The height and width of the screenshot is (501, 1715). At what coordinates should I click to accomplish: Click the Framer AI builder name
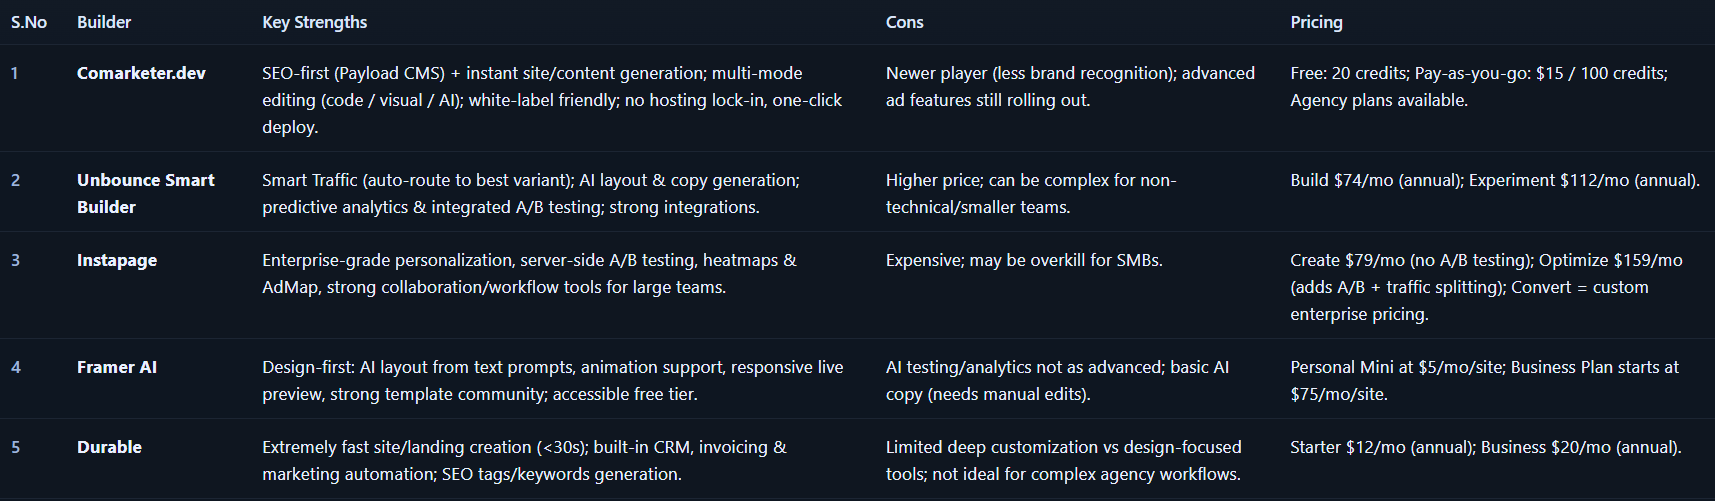coord(117,367)
